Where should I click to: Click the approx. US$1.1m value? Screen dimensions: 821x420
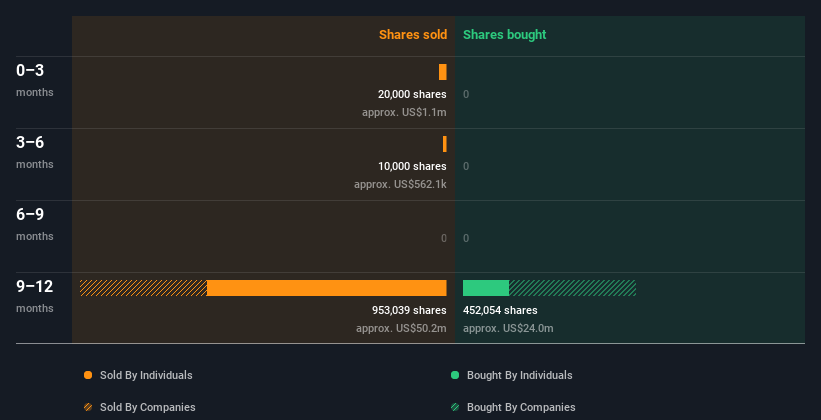[404, 112]
